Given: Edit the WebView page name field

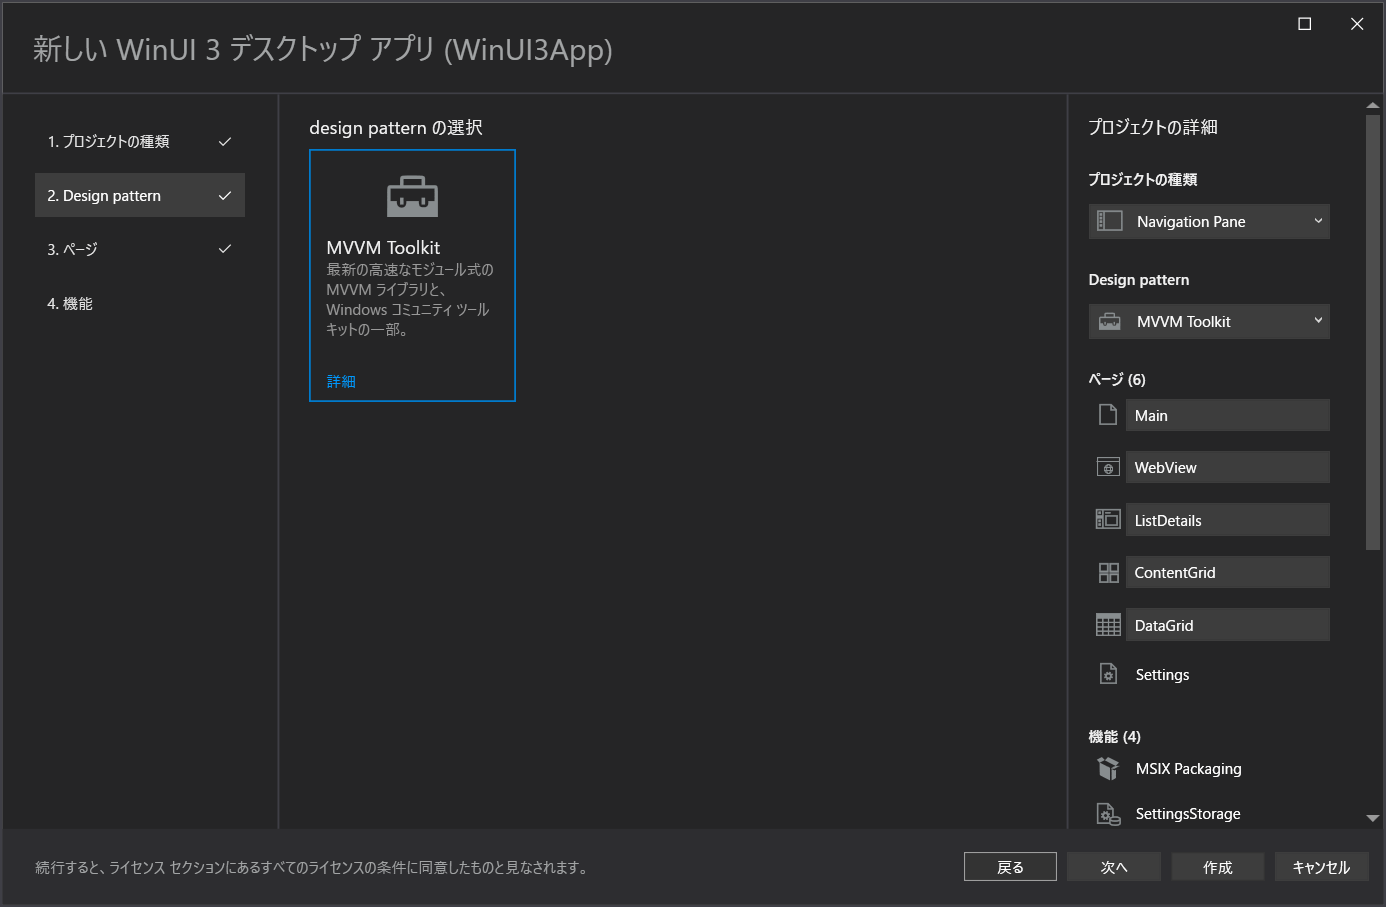Looking at the screenshot, I should (x=1228, y=467).
